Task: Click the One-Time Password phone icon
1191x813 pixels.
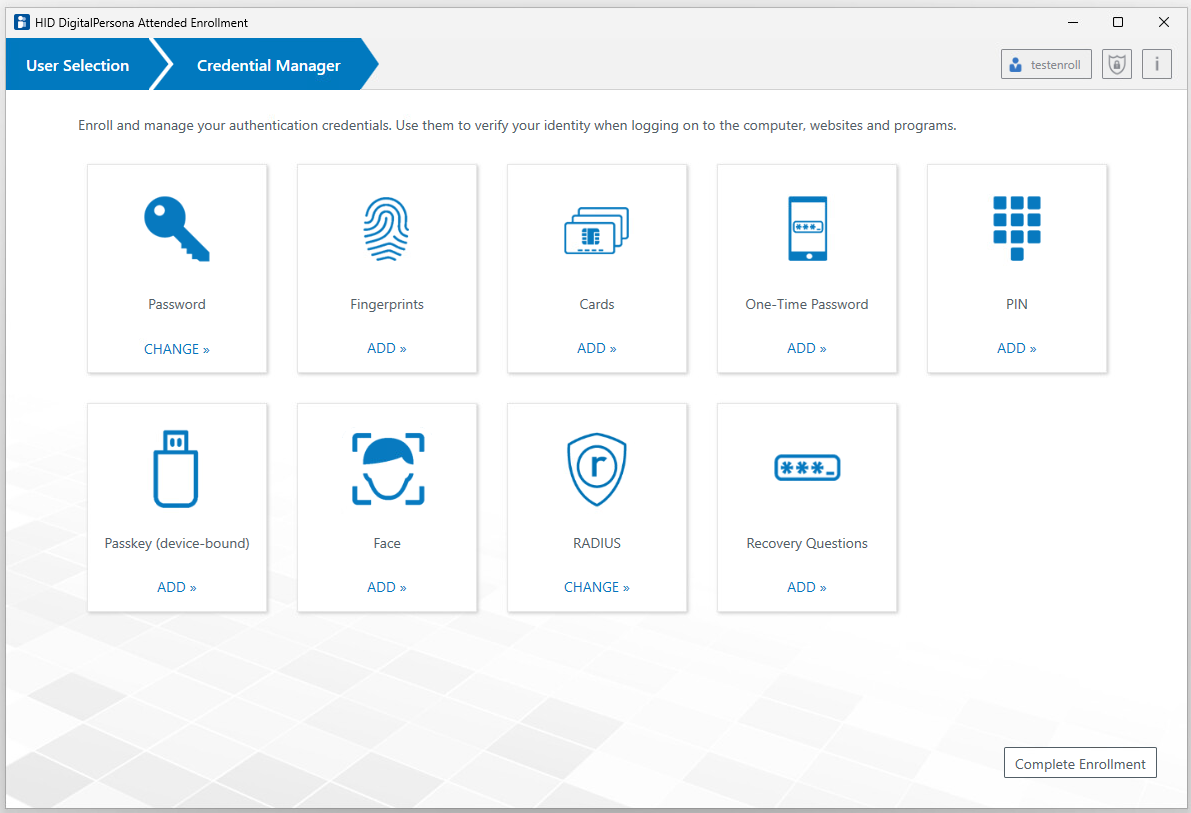Action: (x=807, y=229)
